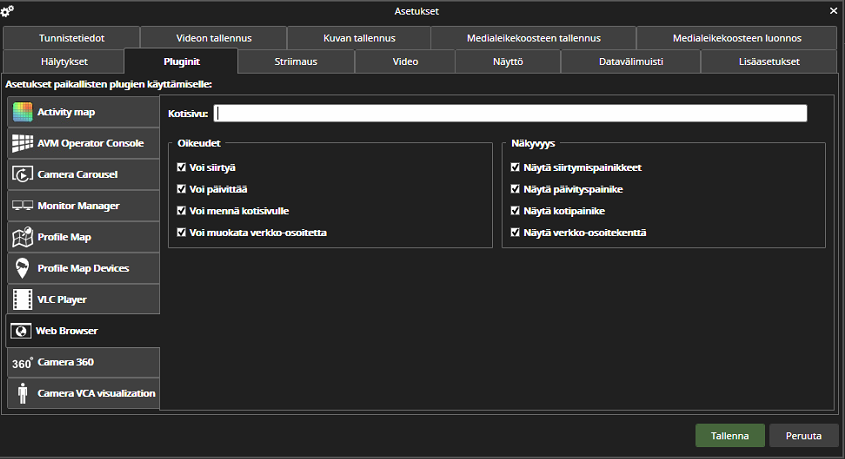Disable Näytä siirtymispainikkeet checkbox
The width and height of the screenshot is (845, 459).
coord(515,168)
